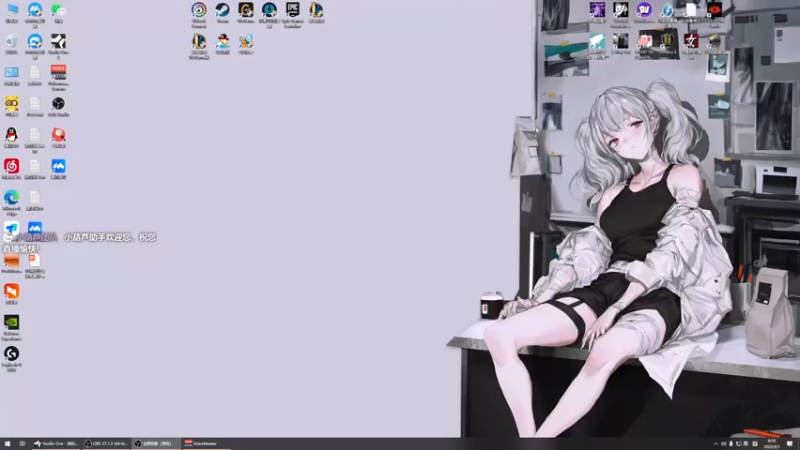
Task: Select the helmeted soldier character game icon
Action: click(714, 44)
